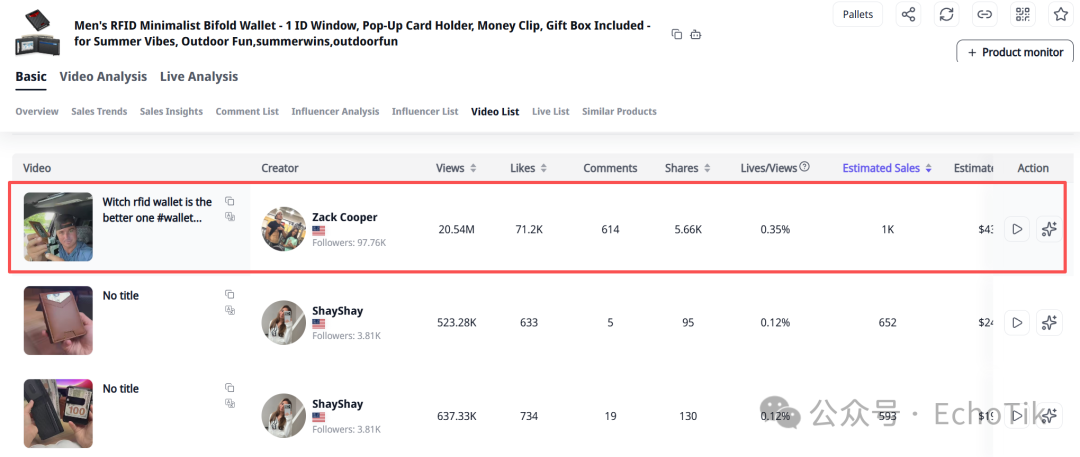This screenshot has height=457, width=1080.
Task: Open the Live List sub-tab
Action: point(550,111)
